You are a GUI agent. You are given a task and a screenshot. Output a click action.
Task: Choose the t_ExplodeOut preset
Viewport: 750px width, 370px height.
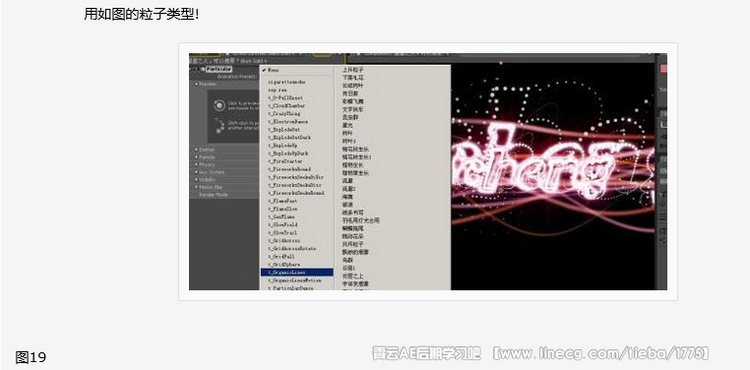(284, 130)
